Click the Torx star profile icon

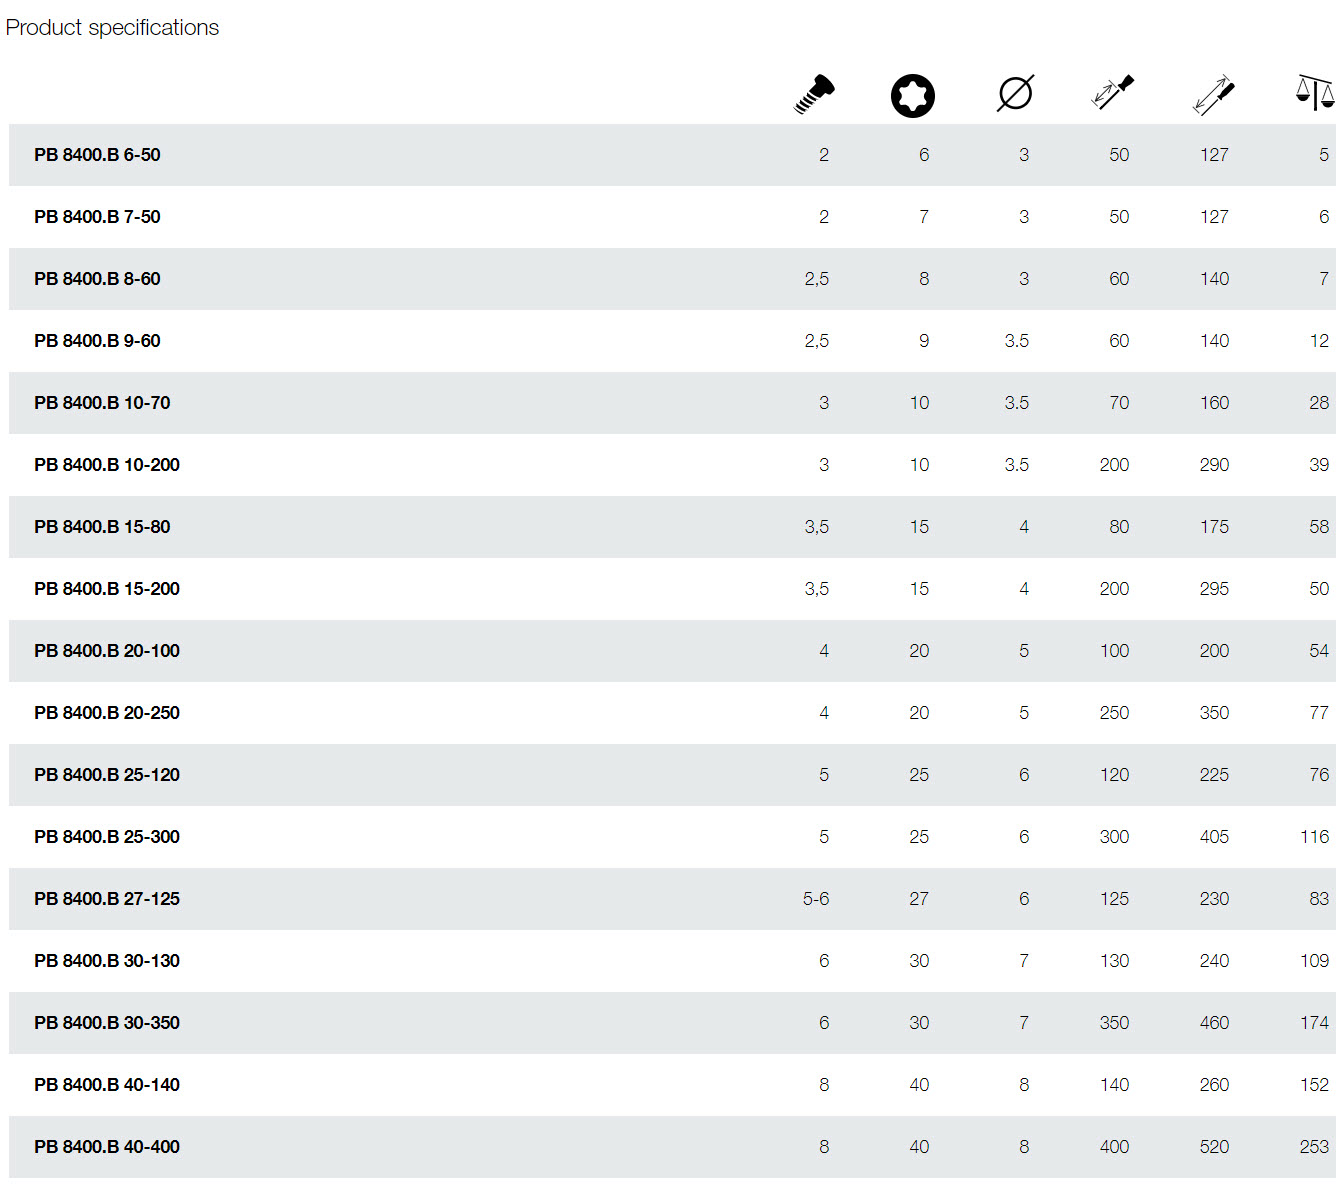pos(912,96)
